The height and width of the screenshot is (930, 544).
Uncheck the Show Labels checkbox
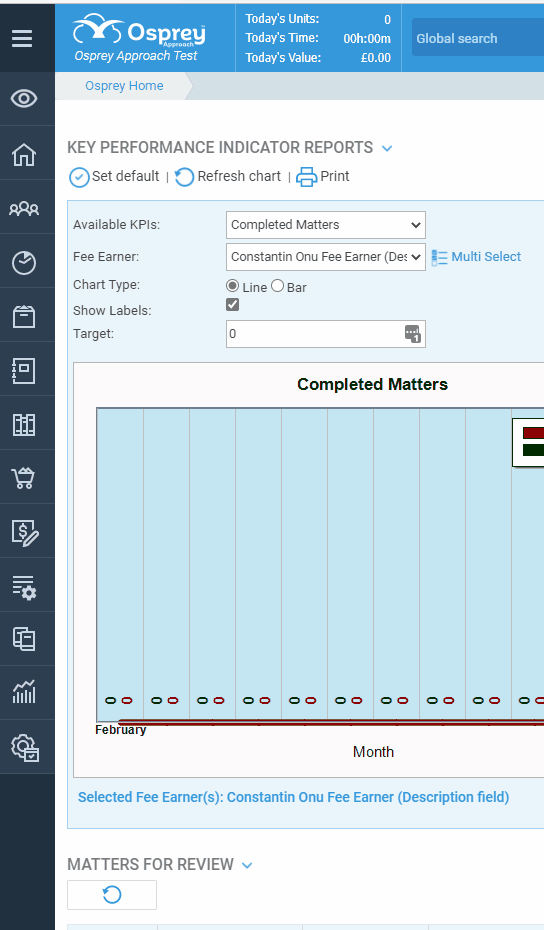tap(233, 304)
